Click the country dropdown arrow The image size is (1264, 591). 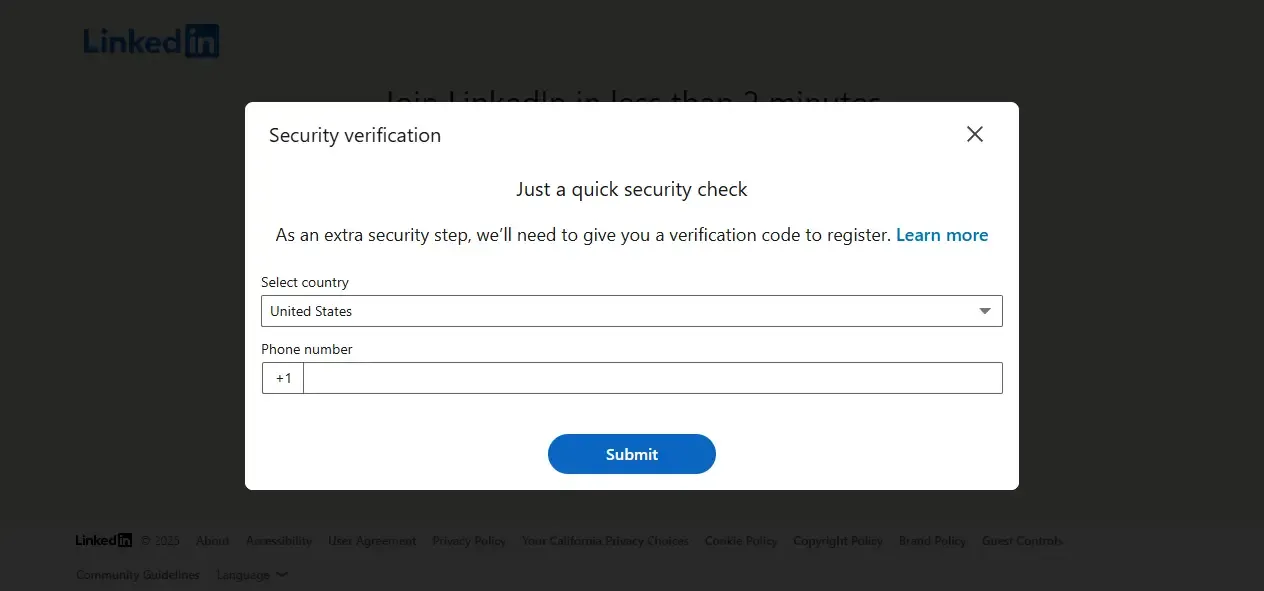(x=985, y=311)
